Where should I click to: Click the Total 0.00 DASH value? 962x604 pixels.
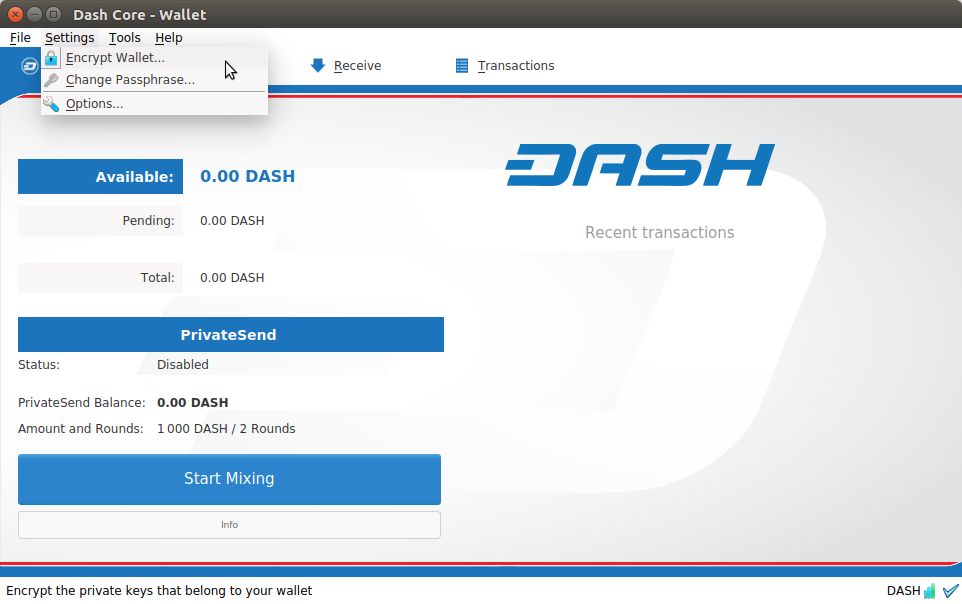(232, 278)
